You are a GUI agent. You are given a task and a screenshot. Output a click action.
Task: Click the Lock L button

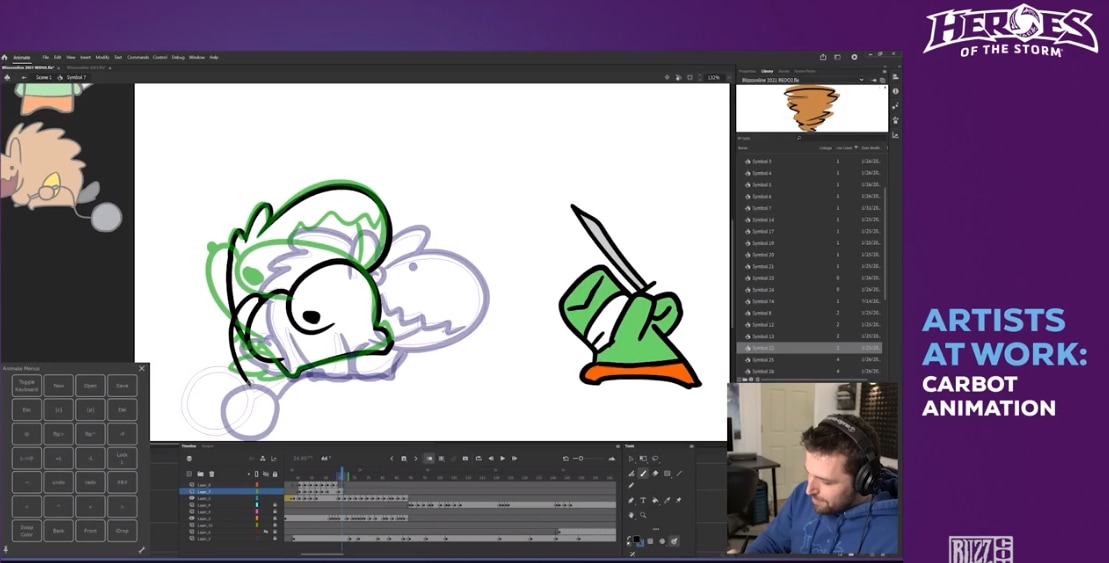122,458
